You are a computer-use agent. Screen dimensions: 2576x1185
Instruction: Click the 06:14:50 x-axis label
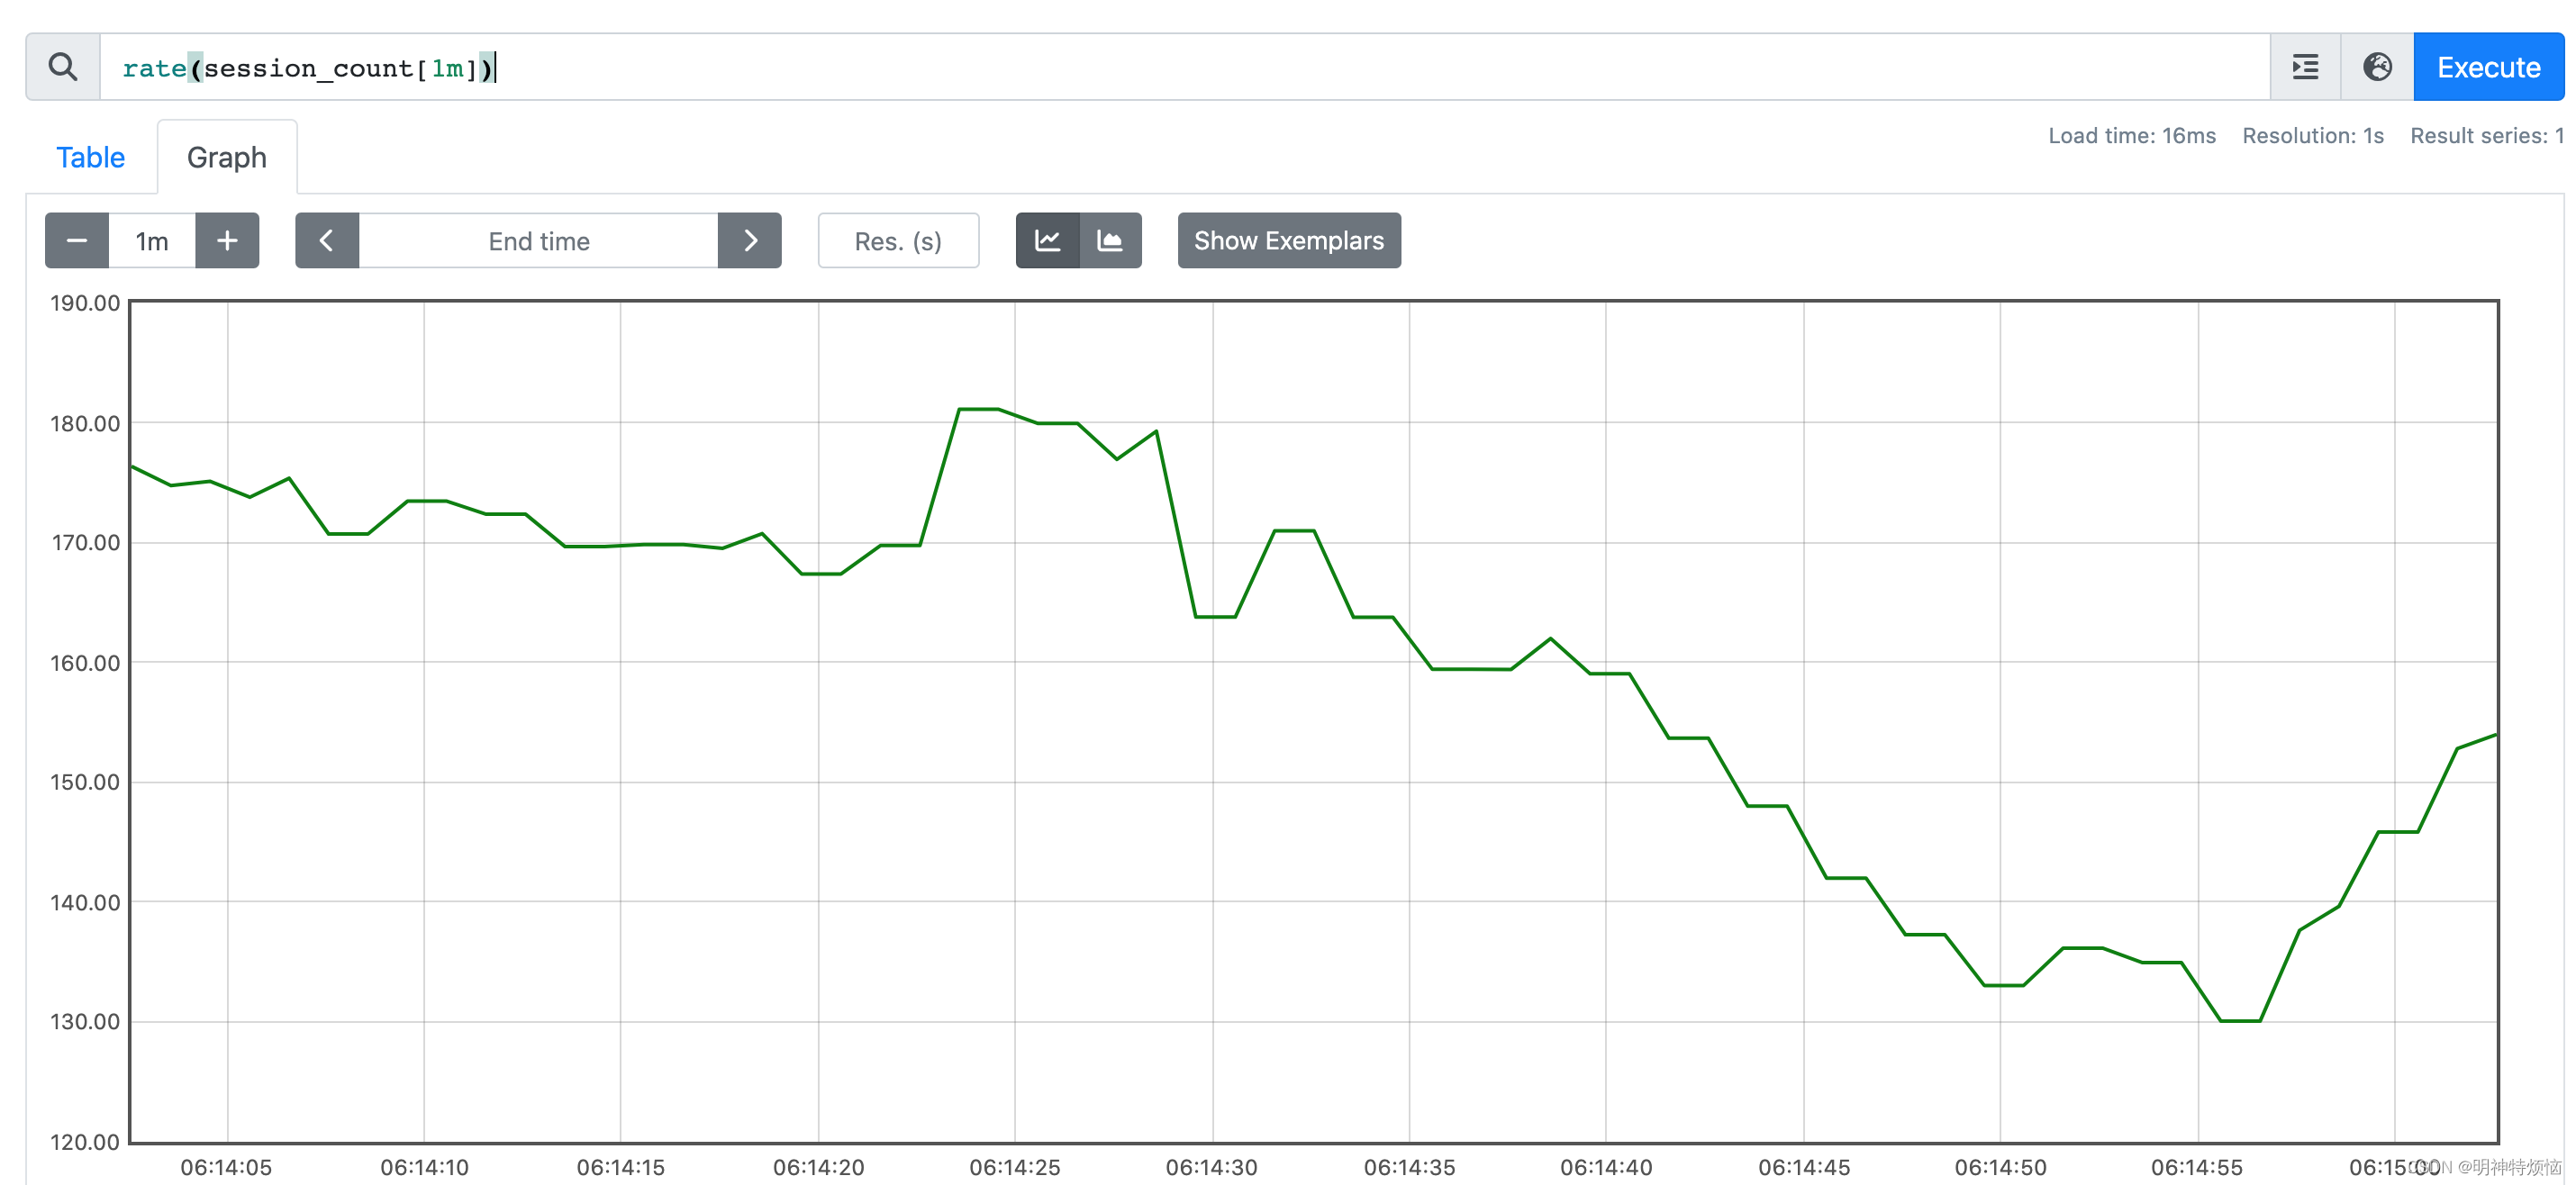coord(2000,1167)
